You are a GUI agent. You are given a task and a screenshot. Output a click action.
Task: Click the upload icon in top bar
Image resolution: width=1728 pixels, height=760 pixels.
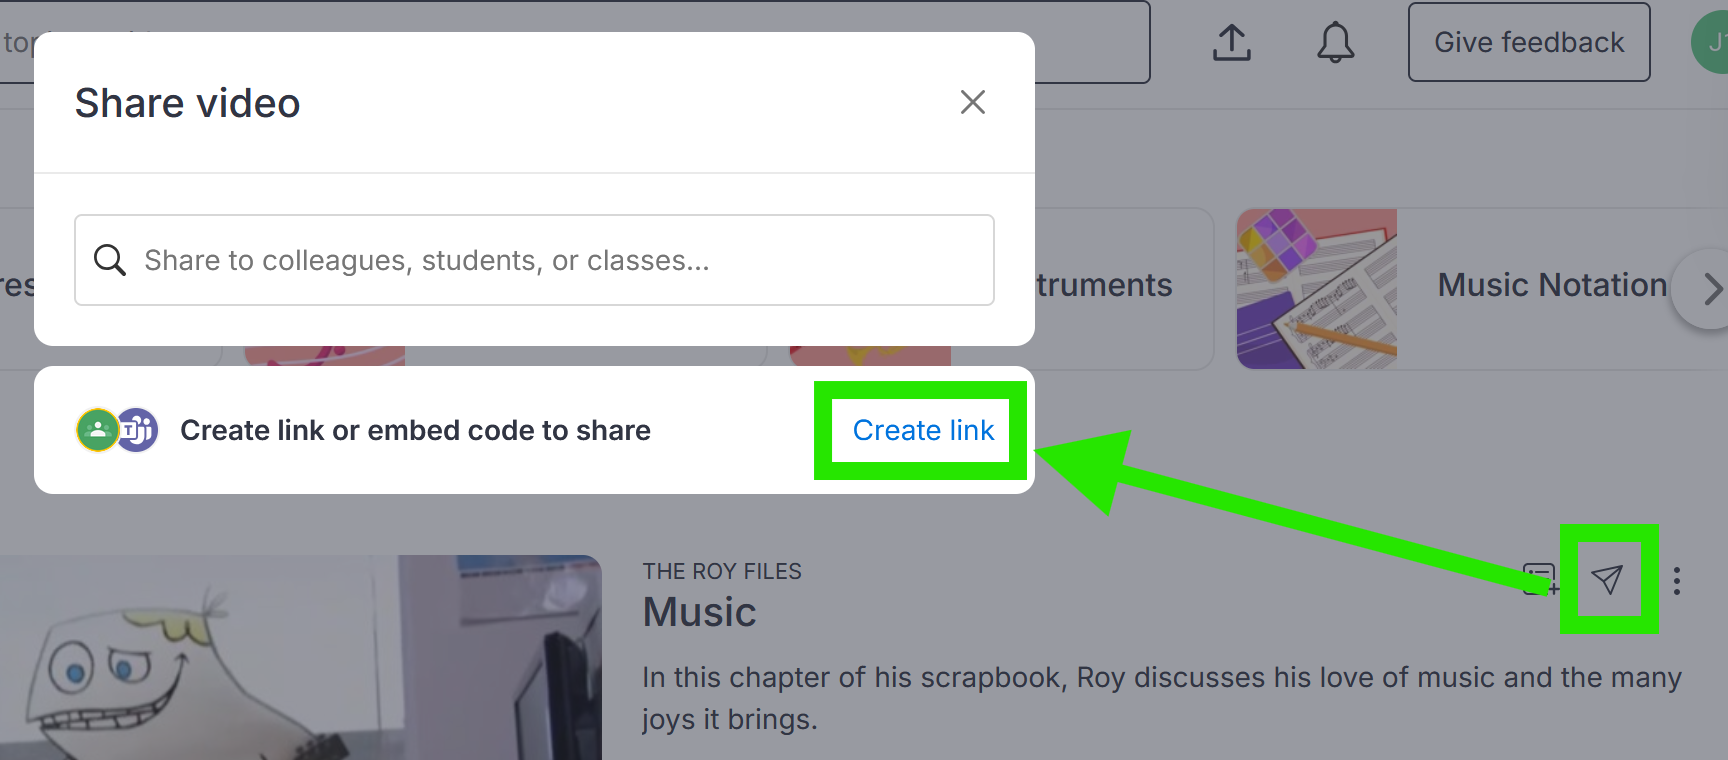click(x=1232, y=42)
